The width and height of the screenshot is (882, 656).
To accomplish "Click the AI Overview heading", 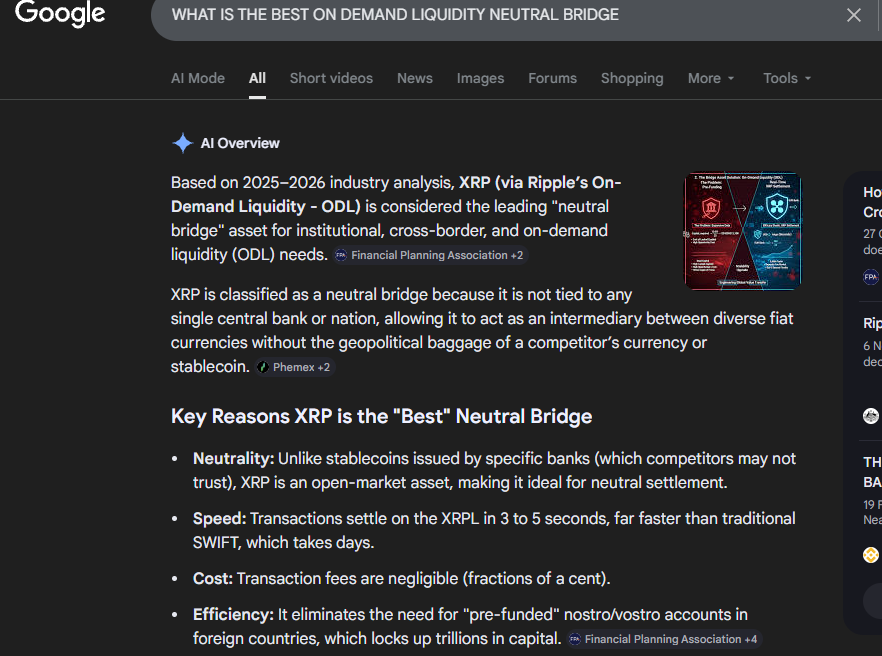I will pos(240,143).
